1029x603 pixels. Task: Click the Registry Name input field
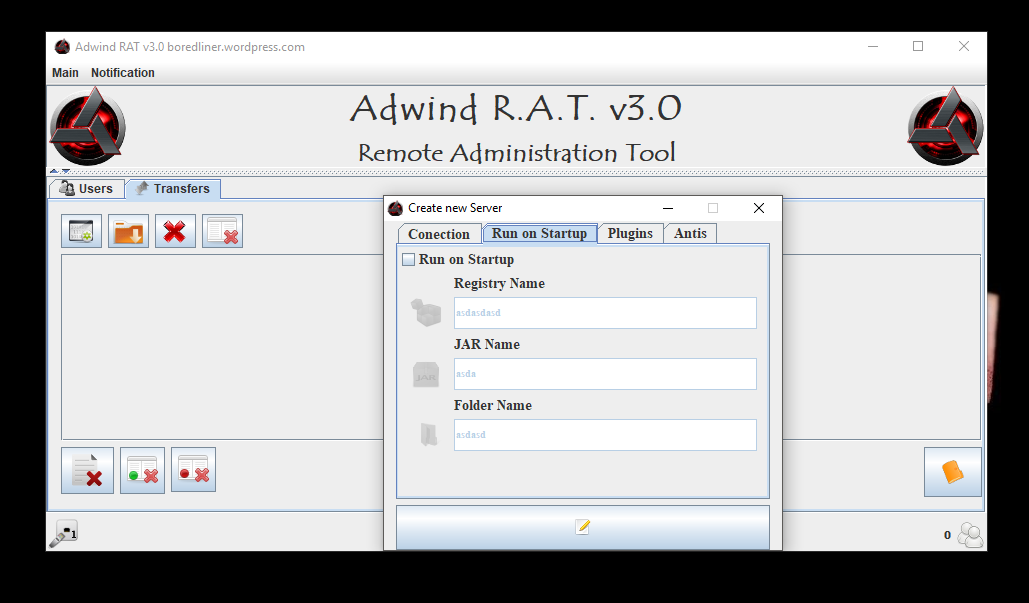click(x=605, y=313)
